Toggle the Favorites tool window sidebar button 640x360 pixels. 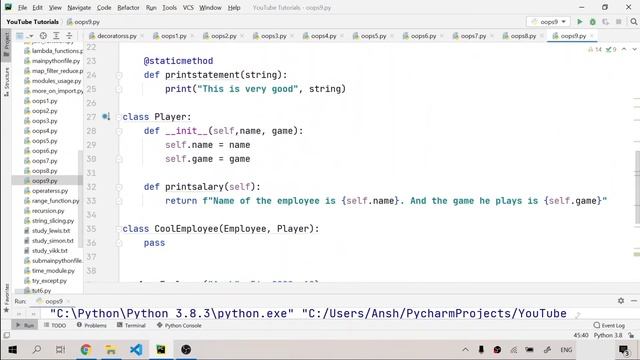pos(6,298)
